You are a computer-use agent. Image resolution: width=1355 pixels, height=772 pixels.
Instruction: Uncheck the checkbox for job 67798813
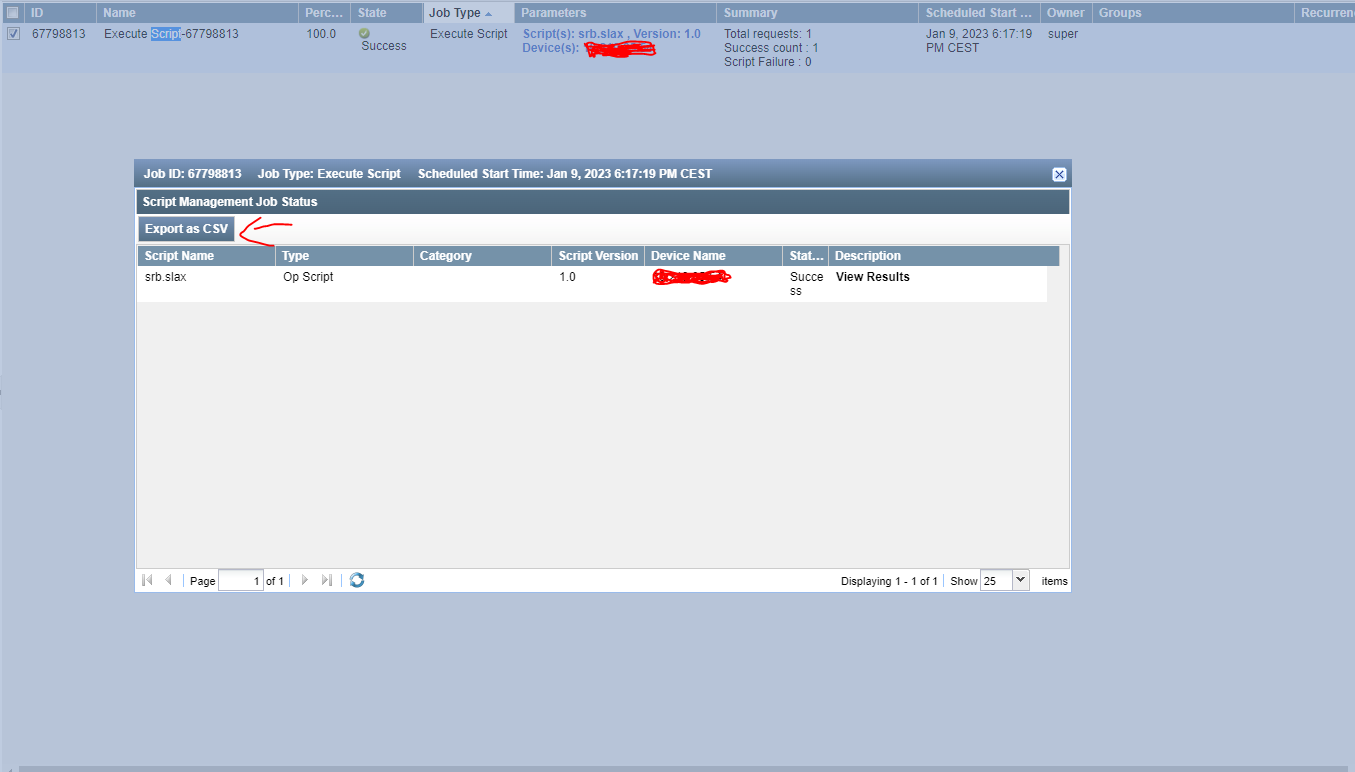pyautogui.click(x=13, y=32)
